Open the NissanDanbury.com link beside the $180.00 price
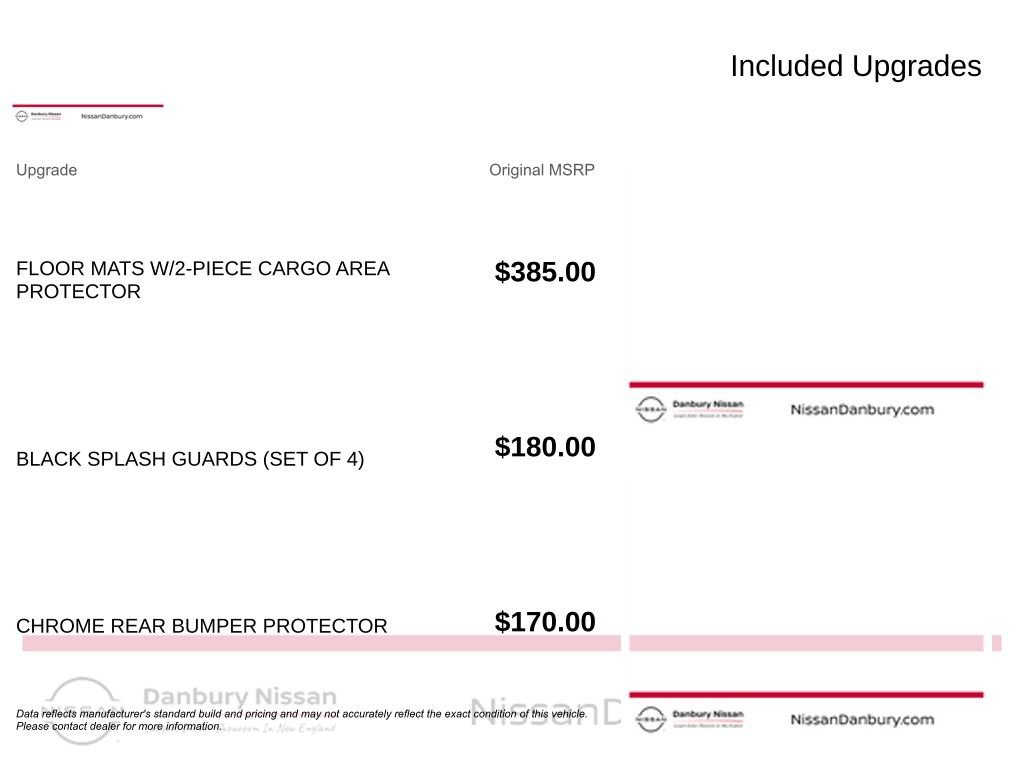The width and height of the screenshot is (1024, 768). click(x=862, y=409)
